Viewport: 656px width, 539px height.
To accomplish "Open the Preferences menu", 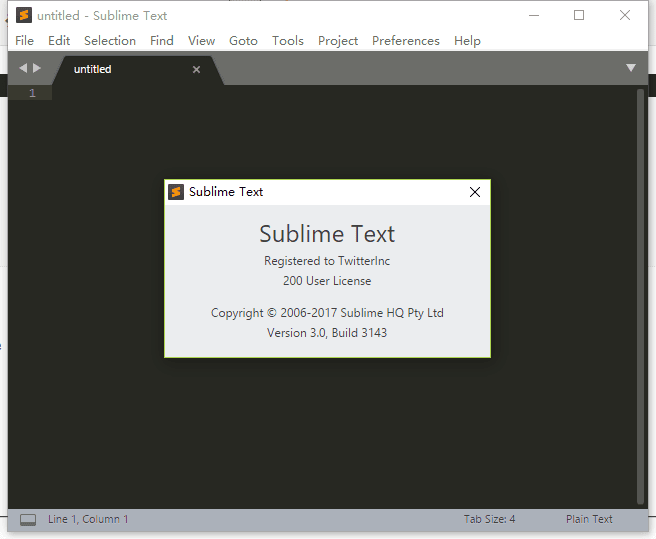I will [405, 41].
